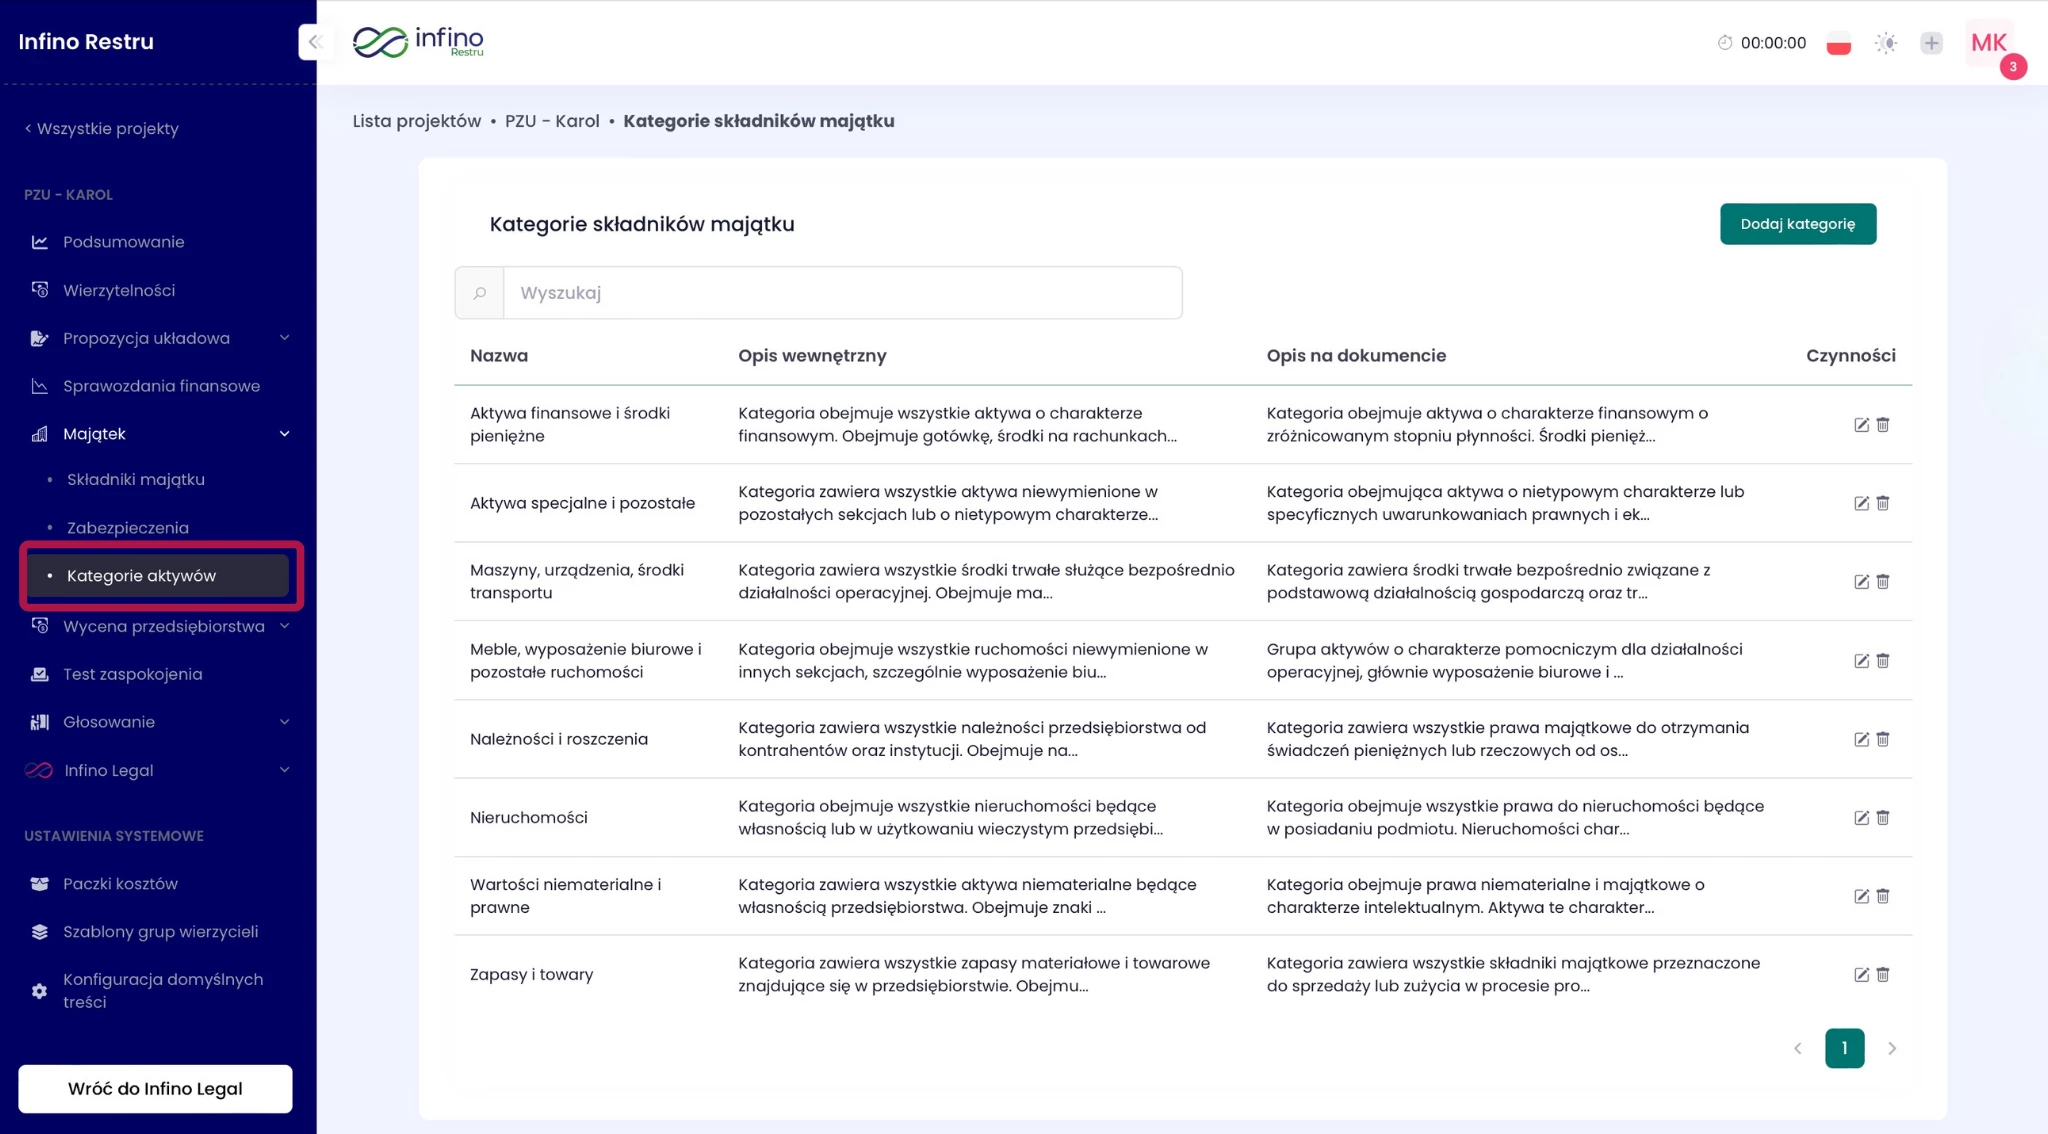
Task: Expand the Głosowanie menu section
Action: click(x=284, y=722)
